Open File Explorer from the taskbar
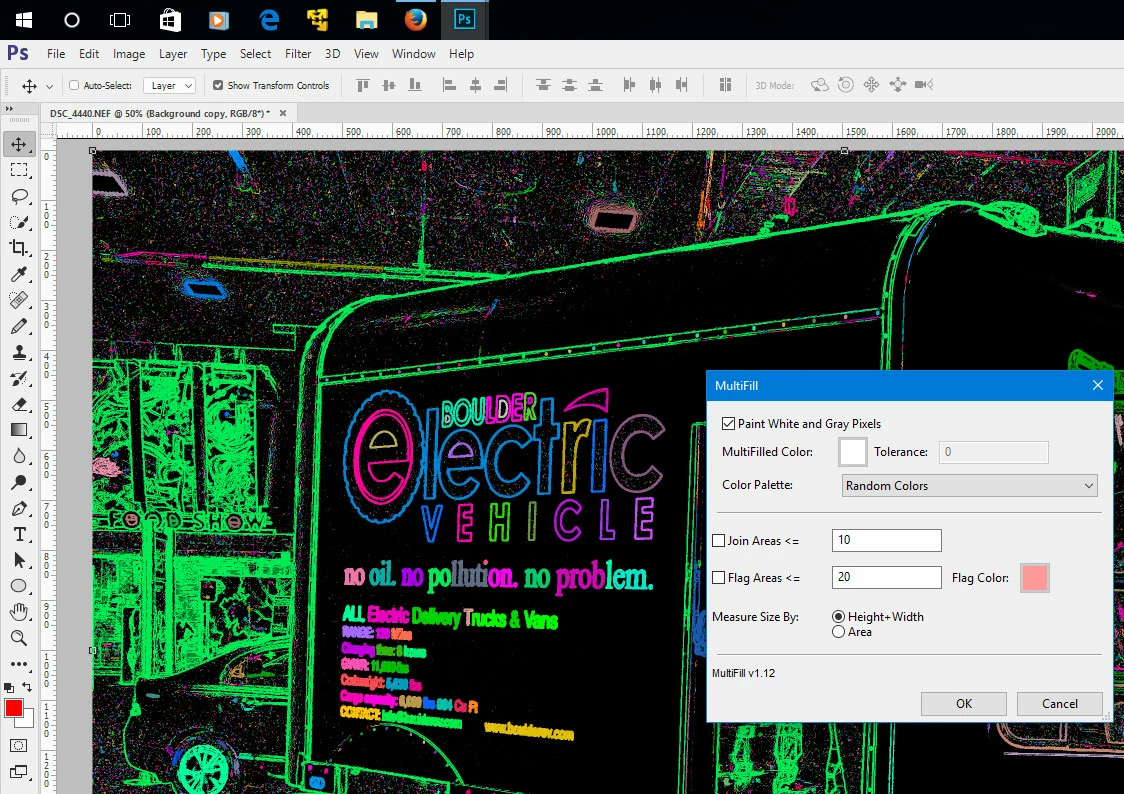This screenshot has height=794, width=1124. tap(366, 19)
